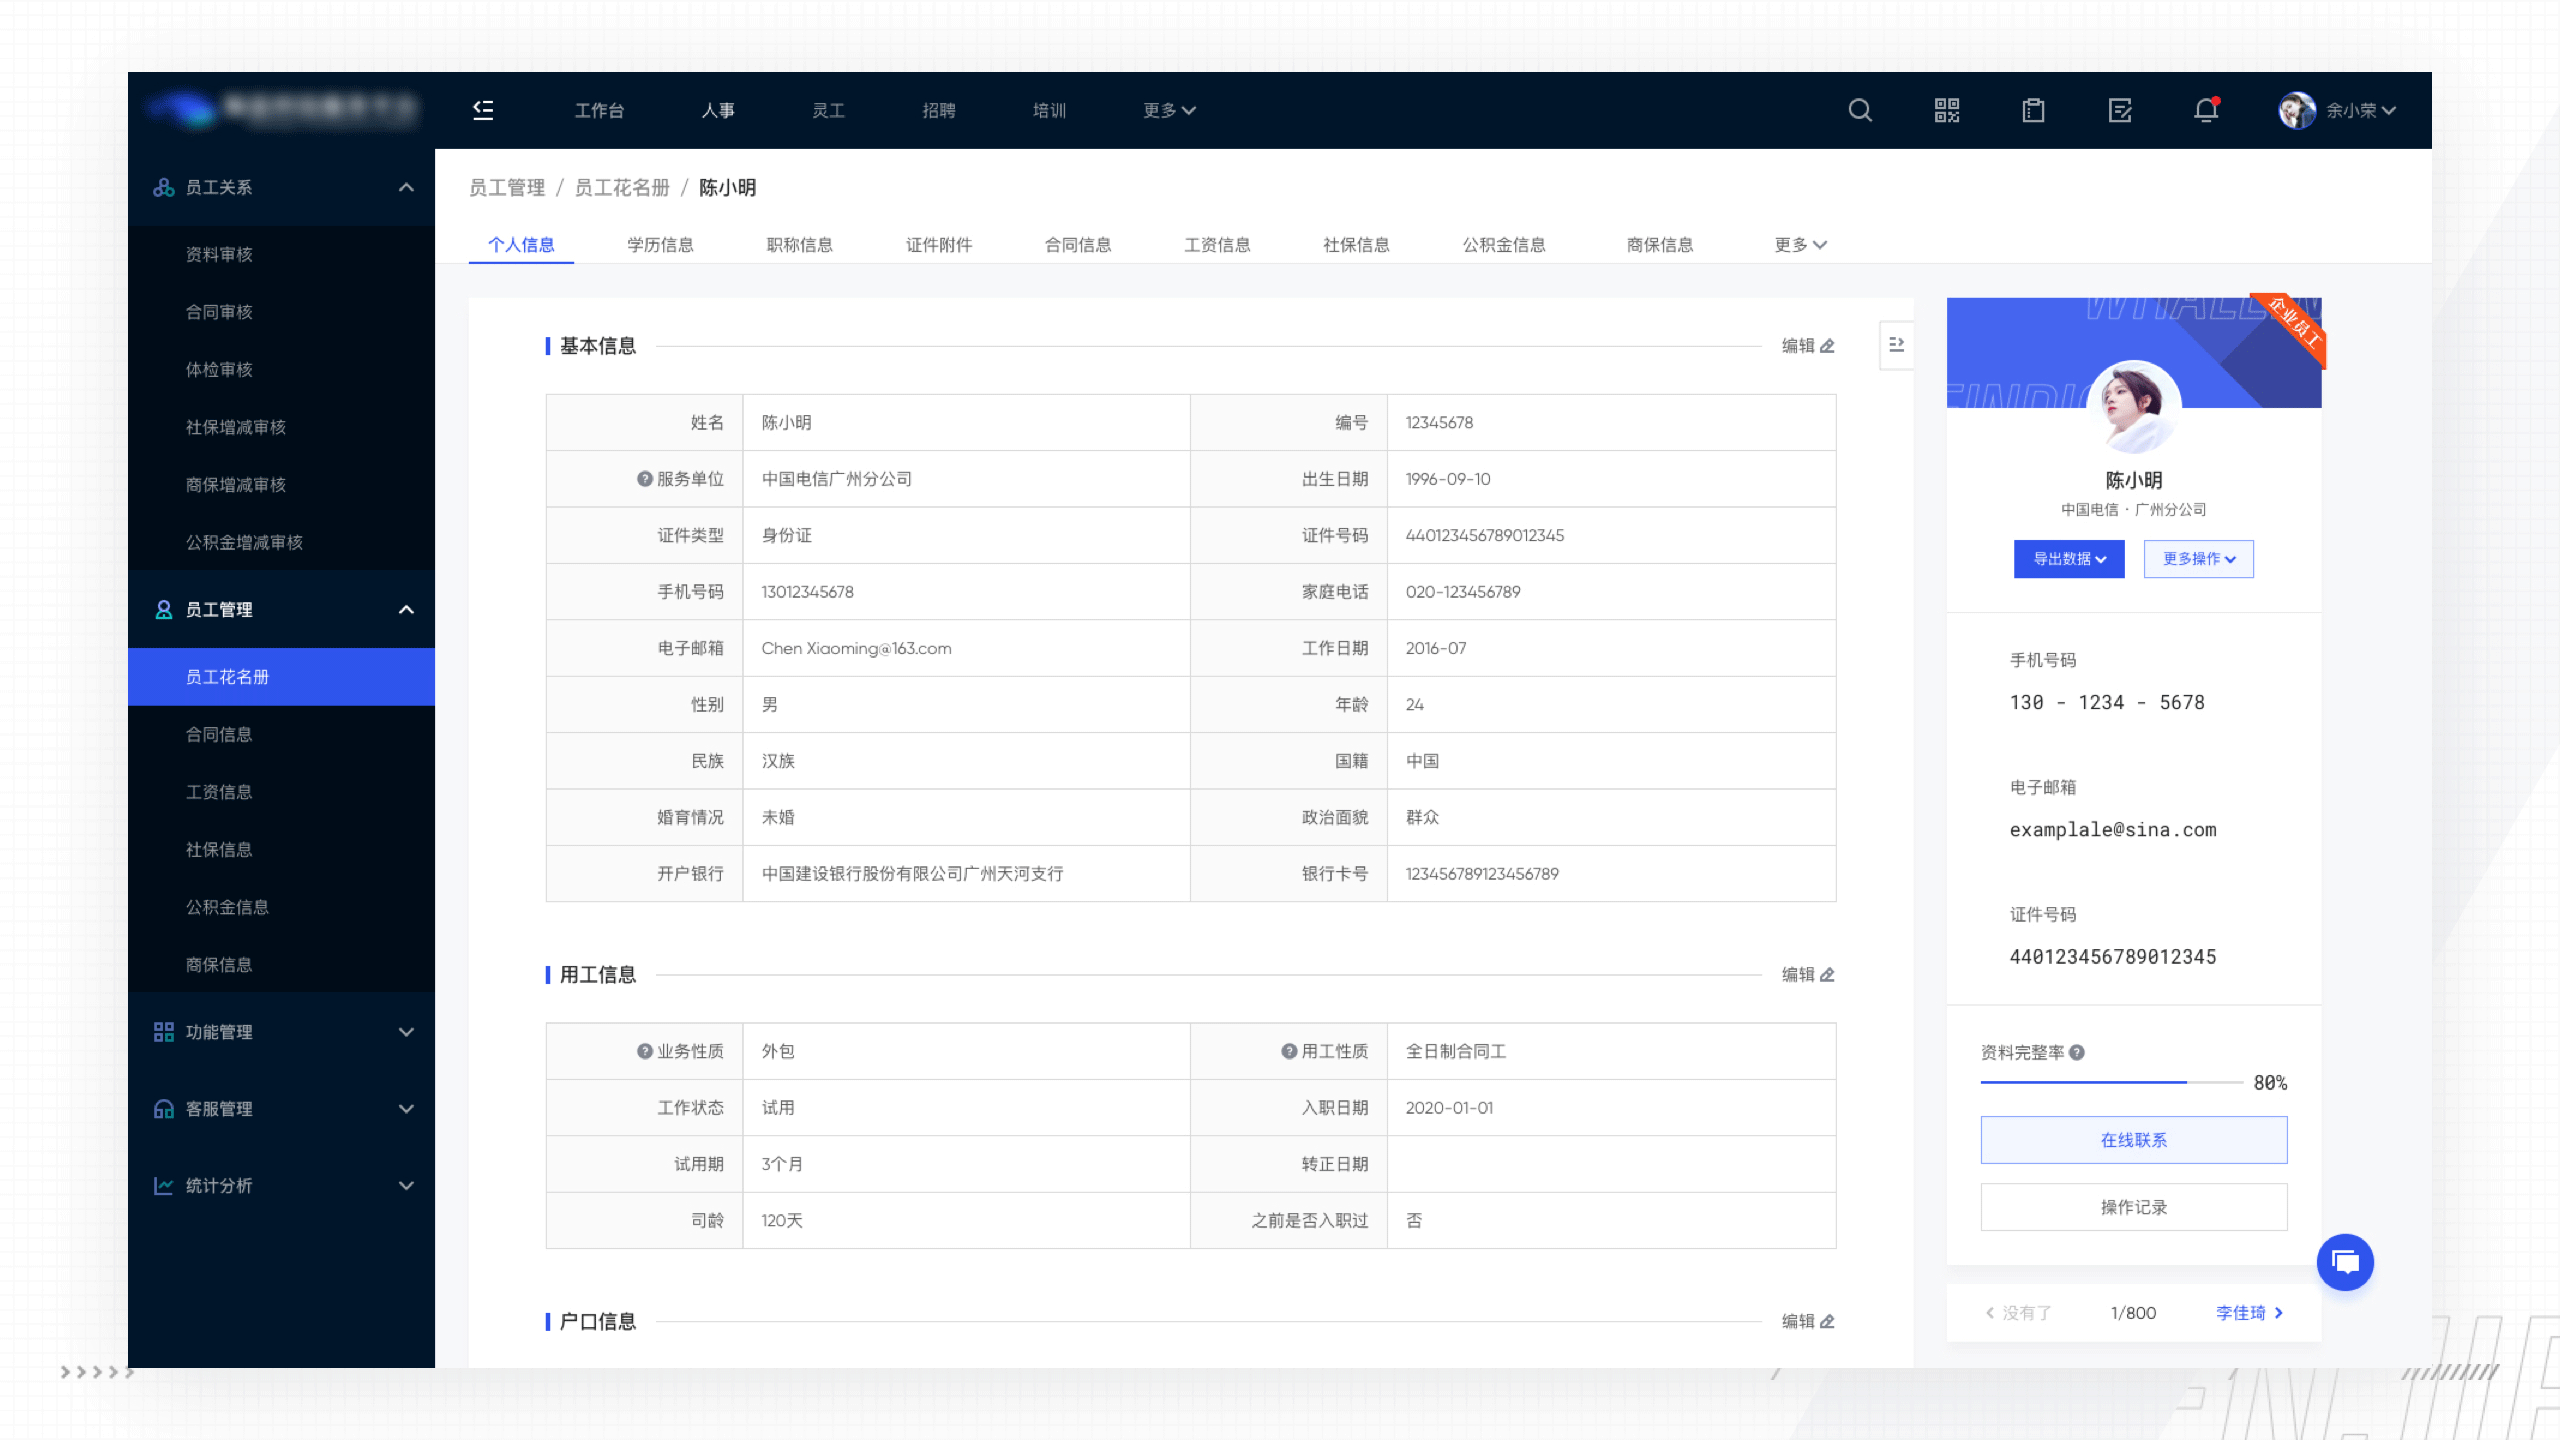Click the 资料完整率 progress bar

(x=2110, y=1082)
